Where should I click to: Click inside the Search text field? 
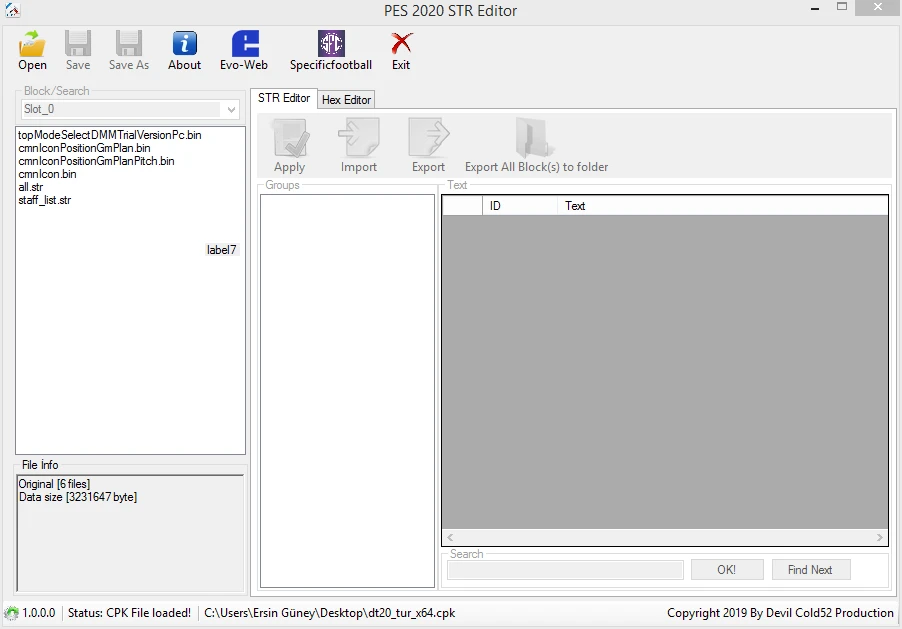(x=564, y=569)
